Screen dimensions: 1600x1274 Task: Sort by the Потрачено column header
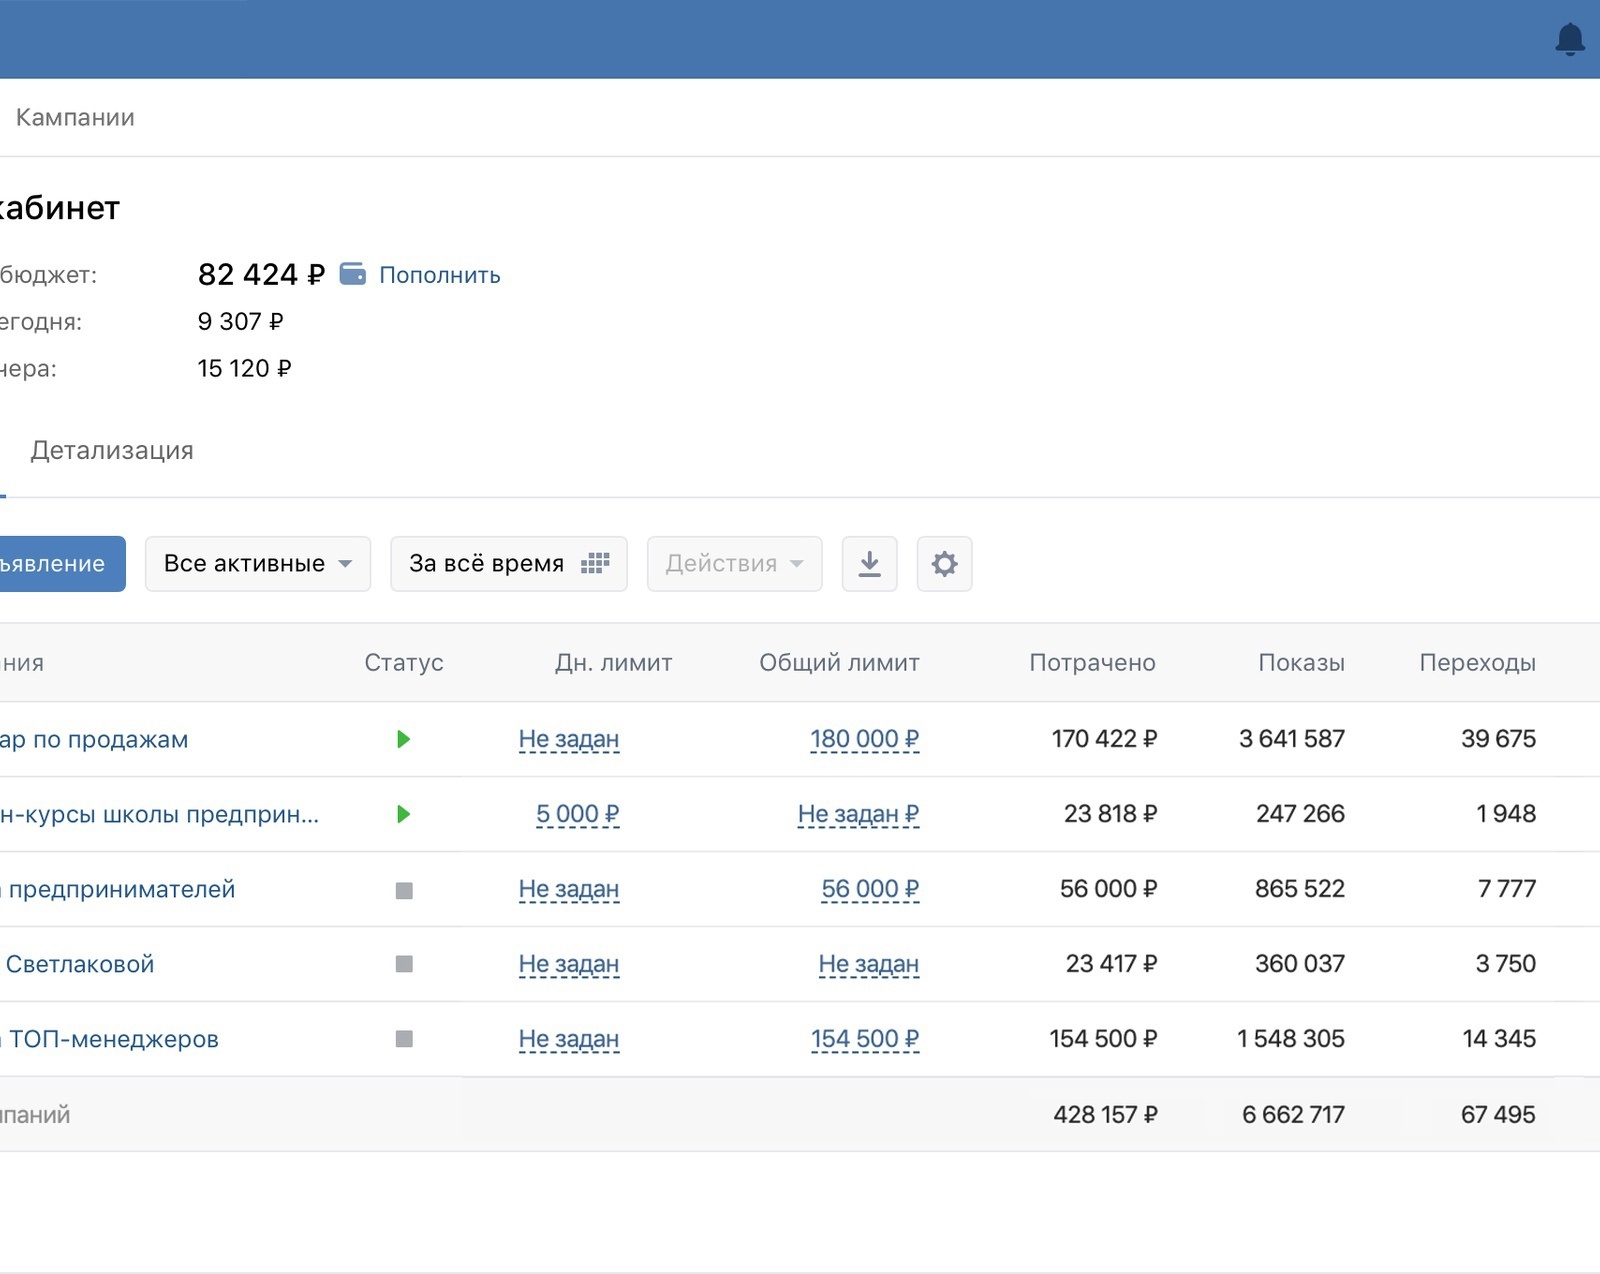(1092, 662)
